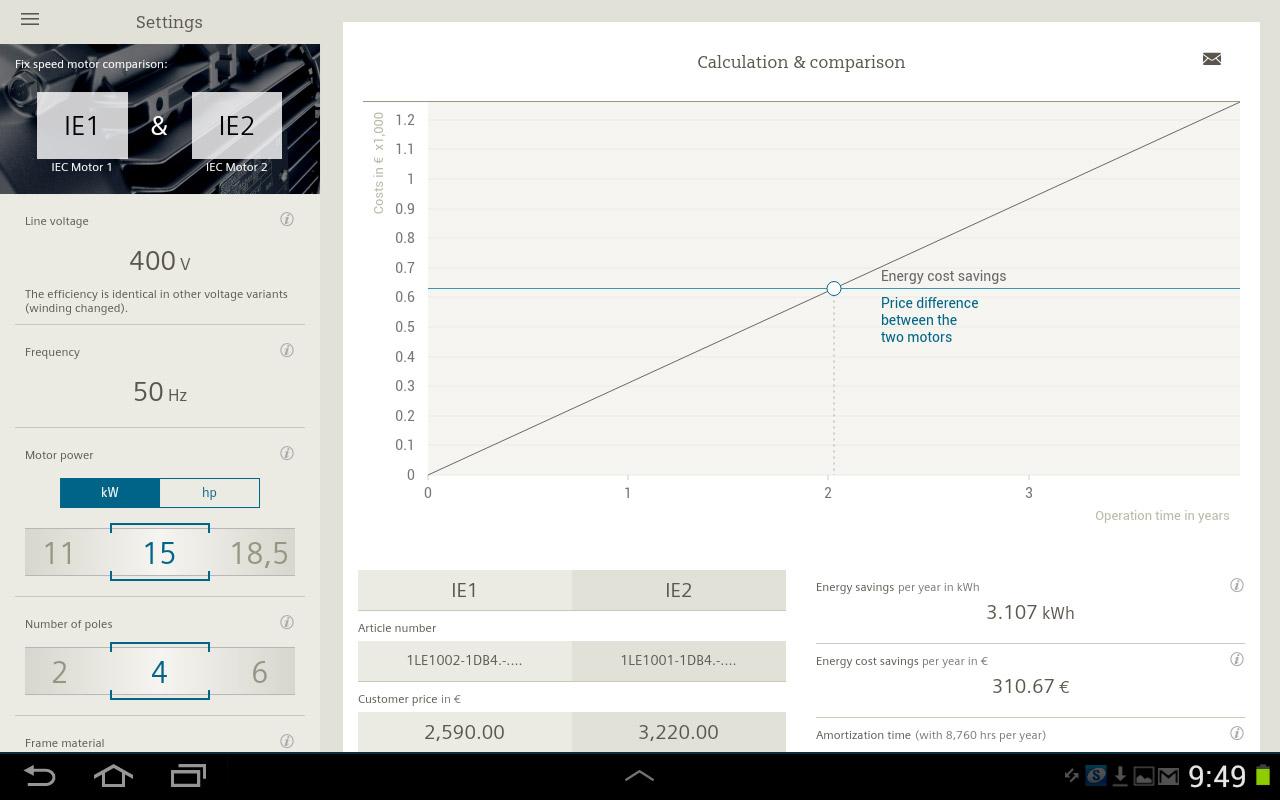
Task: Tap article number 1LE1002-1DB4
Action: [465, 660]
